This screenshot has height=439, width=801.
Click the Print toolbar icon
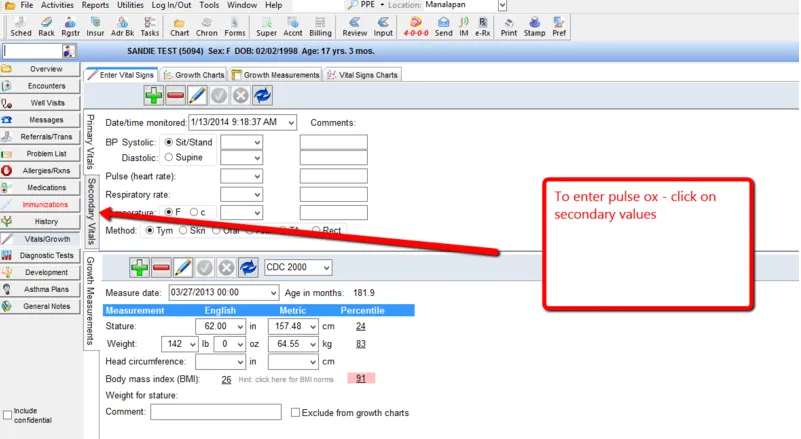[509, 26]
